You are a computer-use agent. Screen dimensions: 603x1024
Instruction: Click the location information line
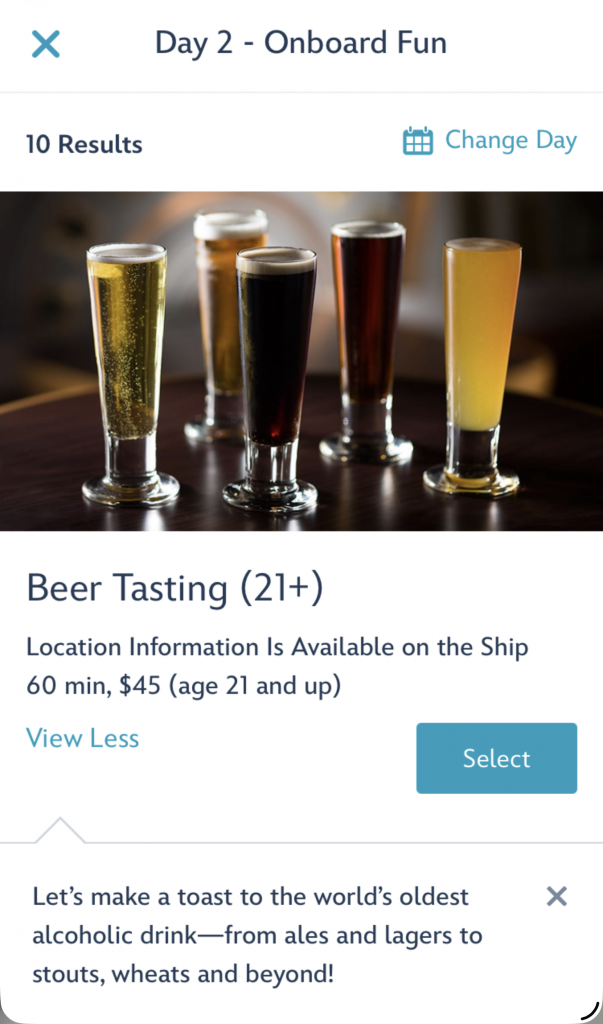[277, 647]
